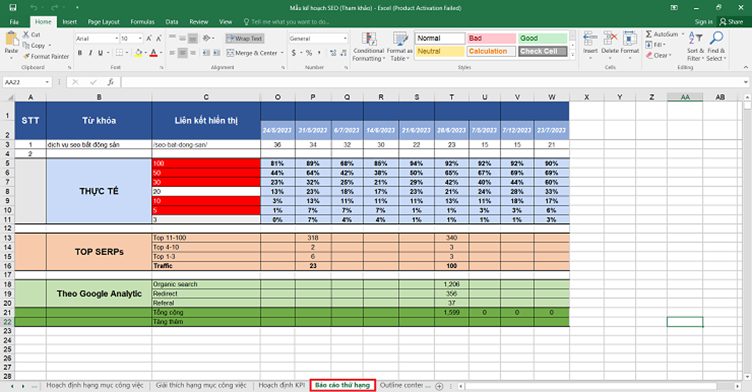Open Conditional Formatting menu
The height and width of the screenshot is (392, 752).
tap(368, 47)
